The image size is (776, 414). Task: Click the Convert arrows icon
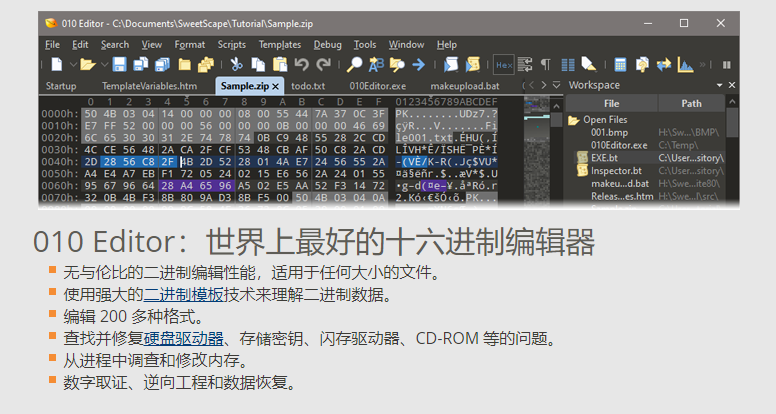tap(664, 64)
